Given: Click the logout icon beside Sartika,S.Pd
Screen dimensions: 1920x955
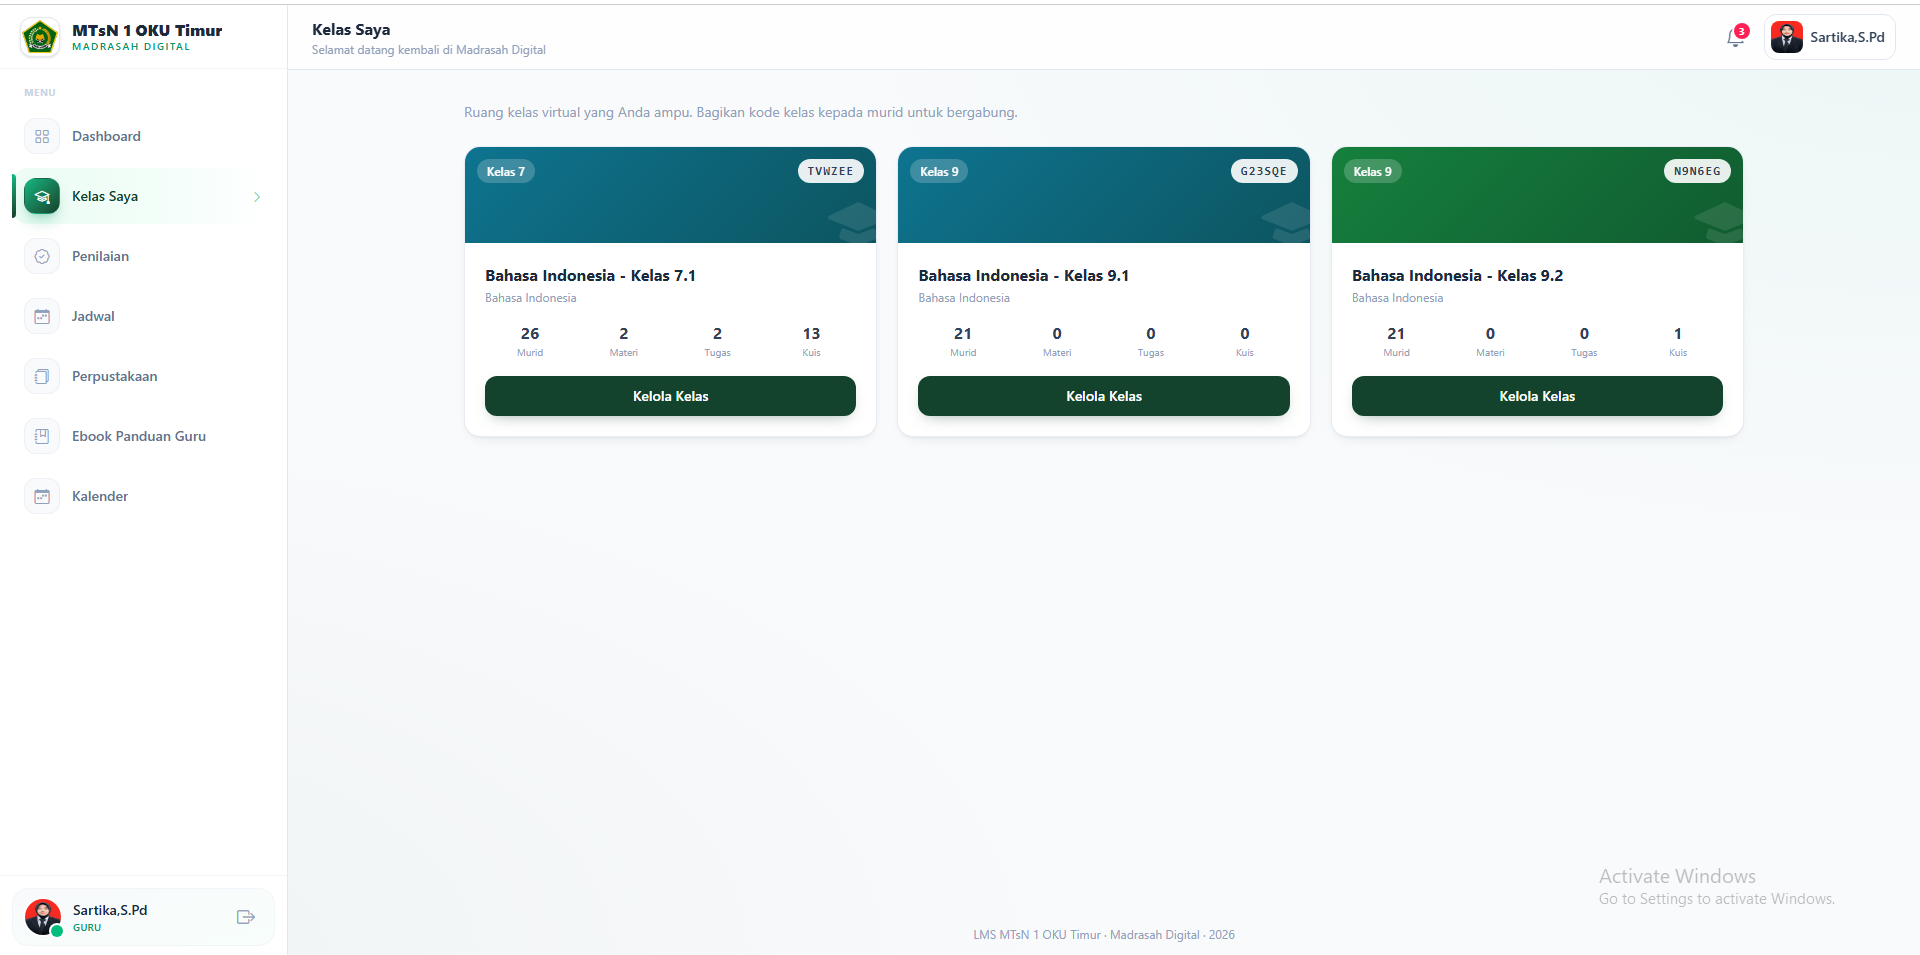Looking at the screenshot, I should click(x=246, y=917).
